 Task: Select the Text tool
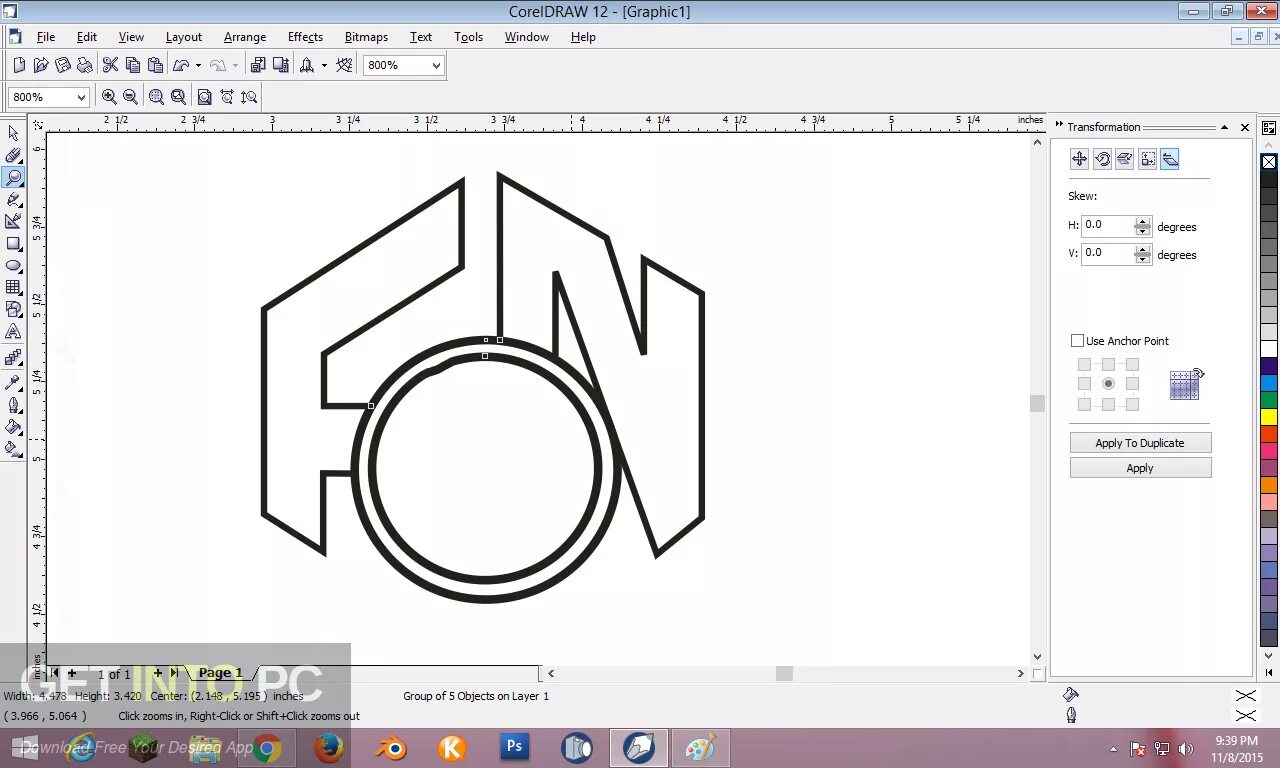13,332
